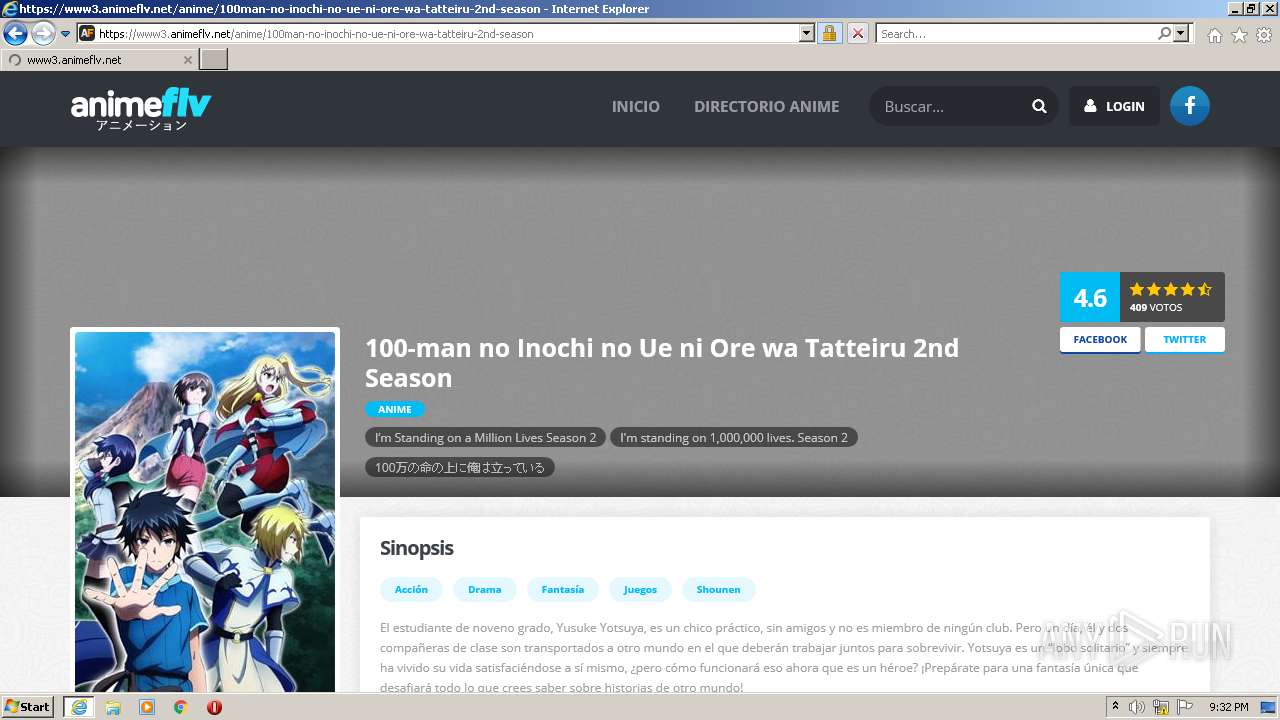Open the Windows Start button
The image size is (1280, 720).
[28, 707]
